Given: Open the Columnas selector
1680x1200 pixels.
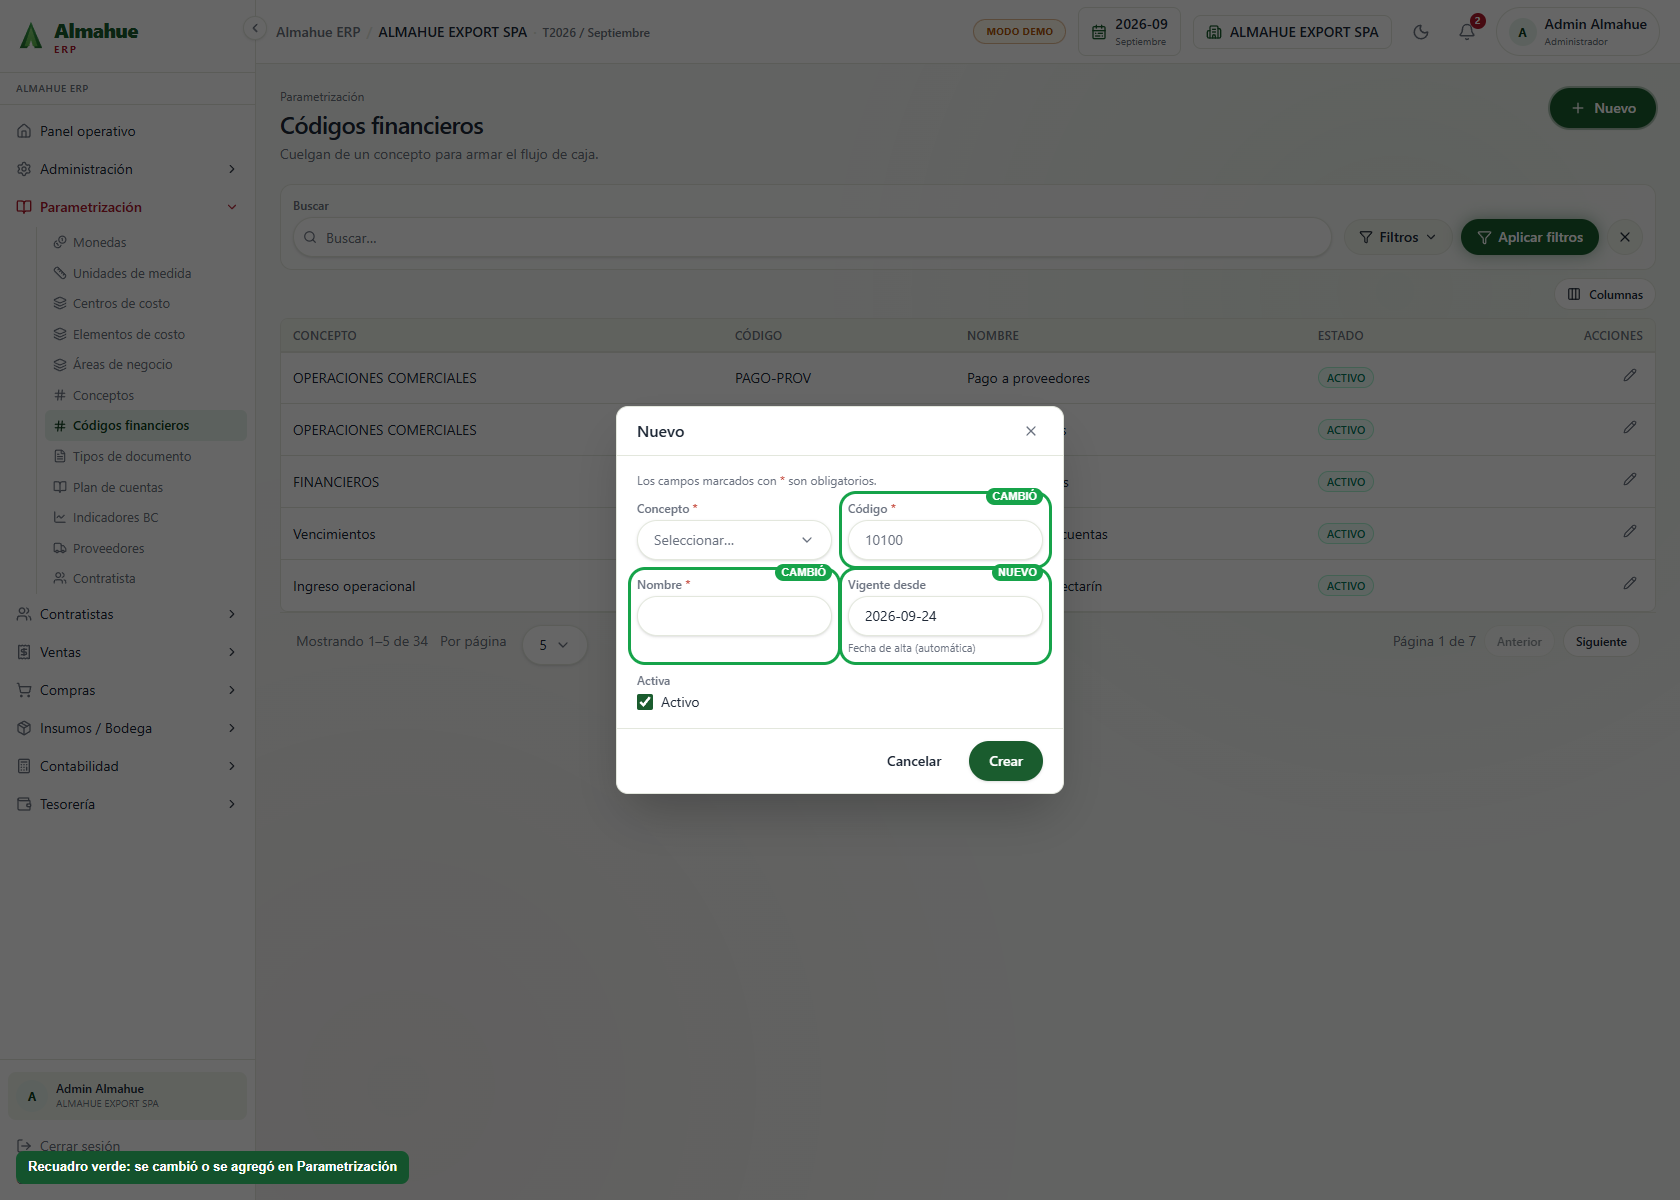Looking at the screenshot, I should [x=1604, y=294].
